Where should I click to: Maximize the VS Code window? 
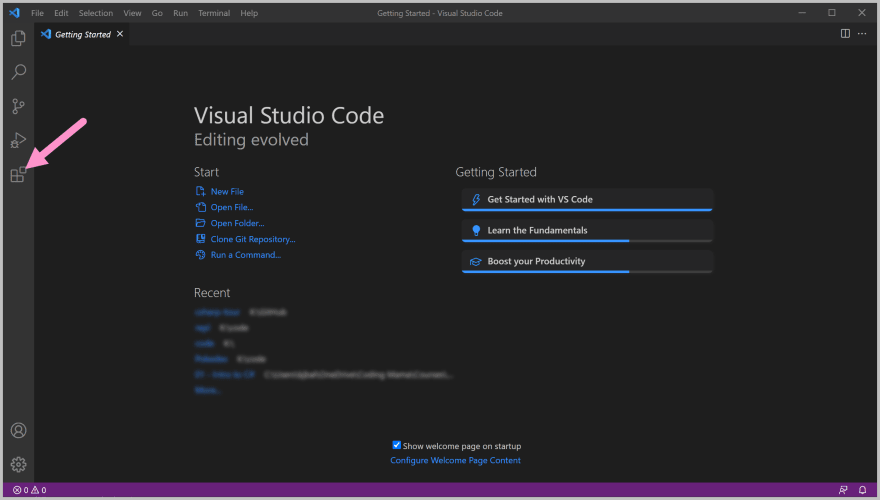pyautogui.click(x=832, y=12)
